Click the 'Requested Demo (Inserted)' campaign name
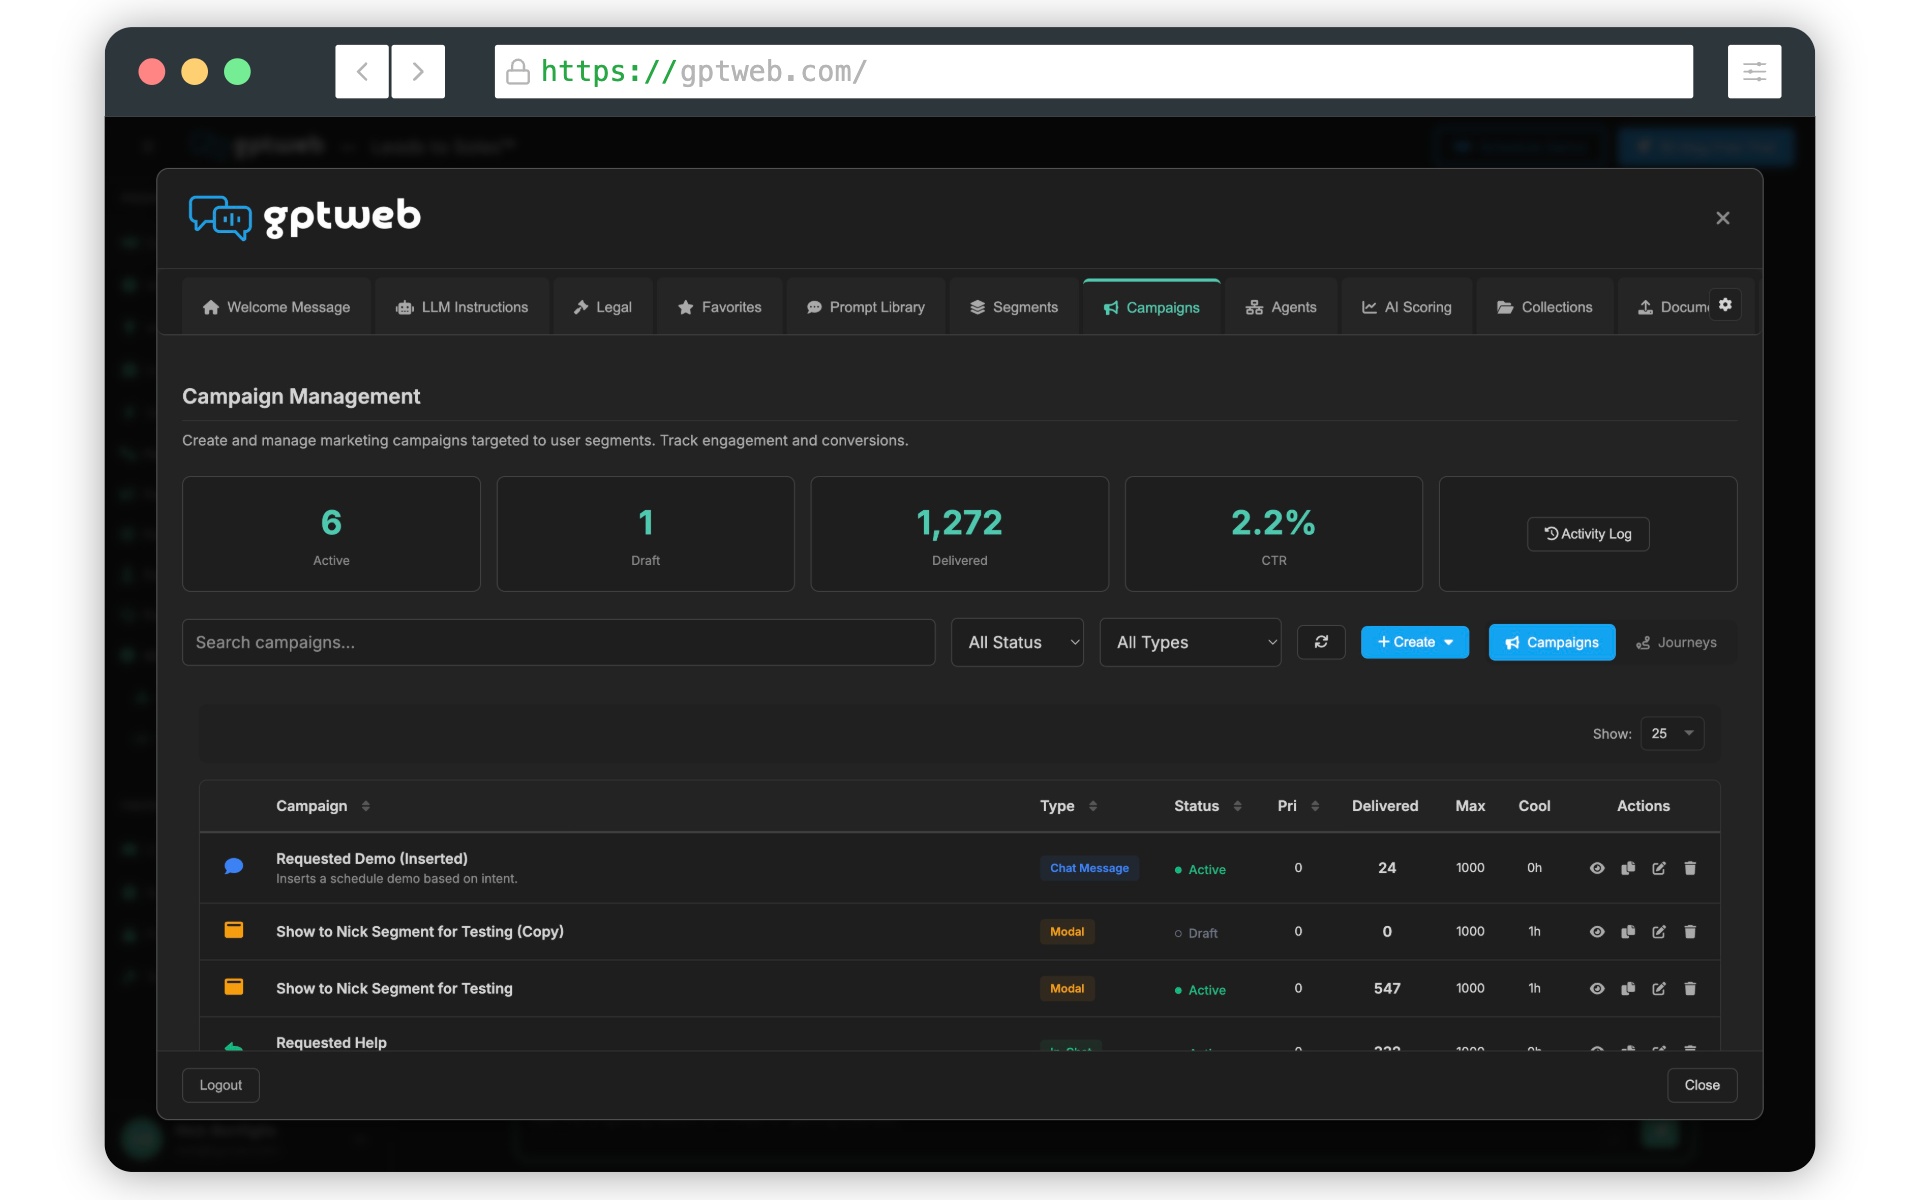Viewport: 1920px width, 1200px height. (x=372, y=858)
